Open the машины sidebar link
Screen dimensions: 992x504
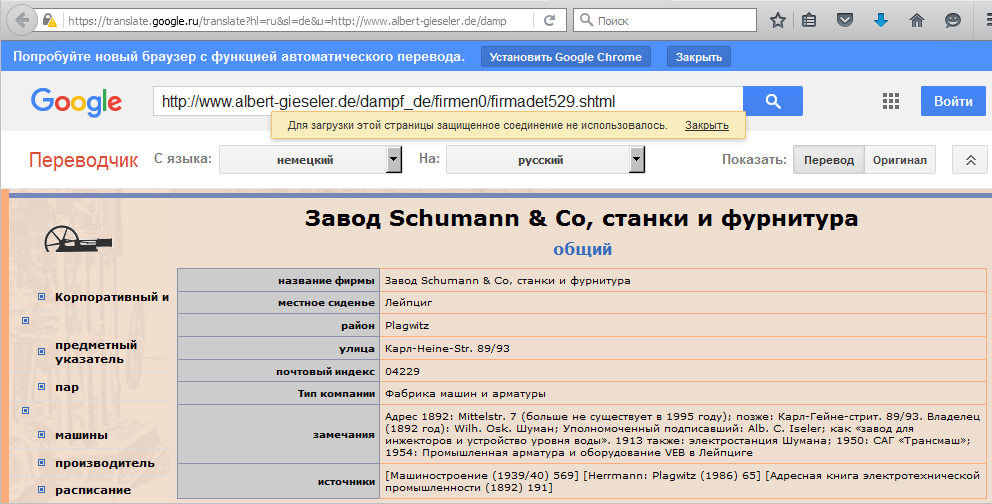coord(81,435)
